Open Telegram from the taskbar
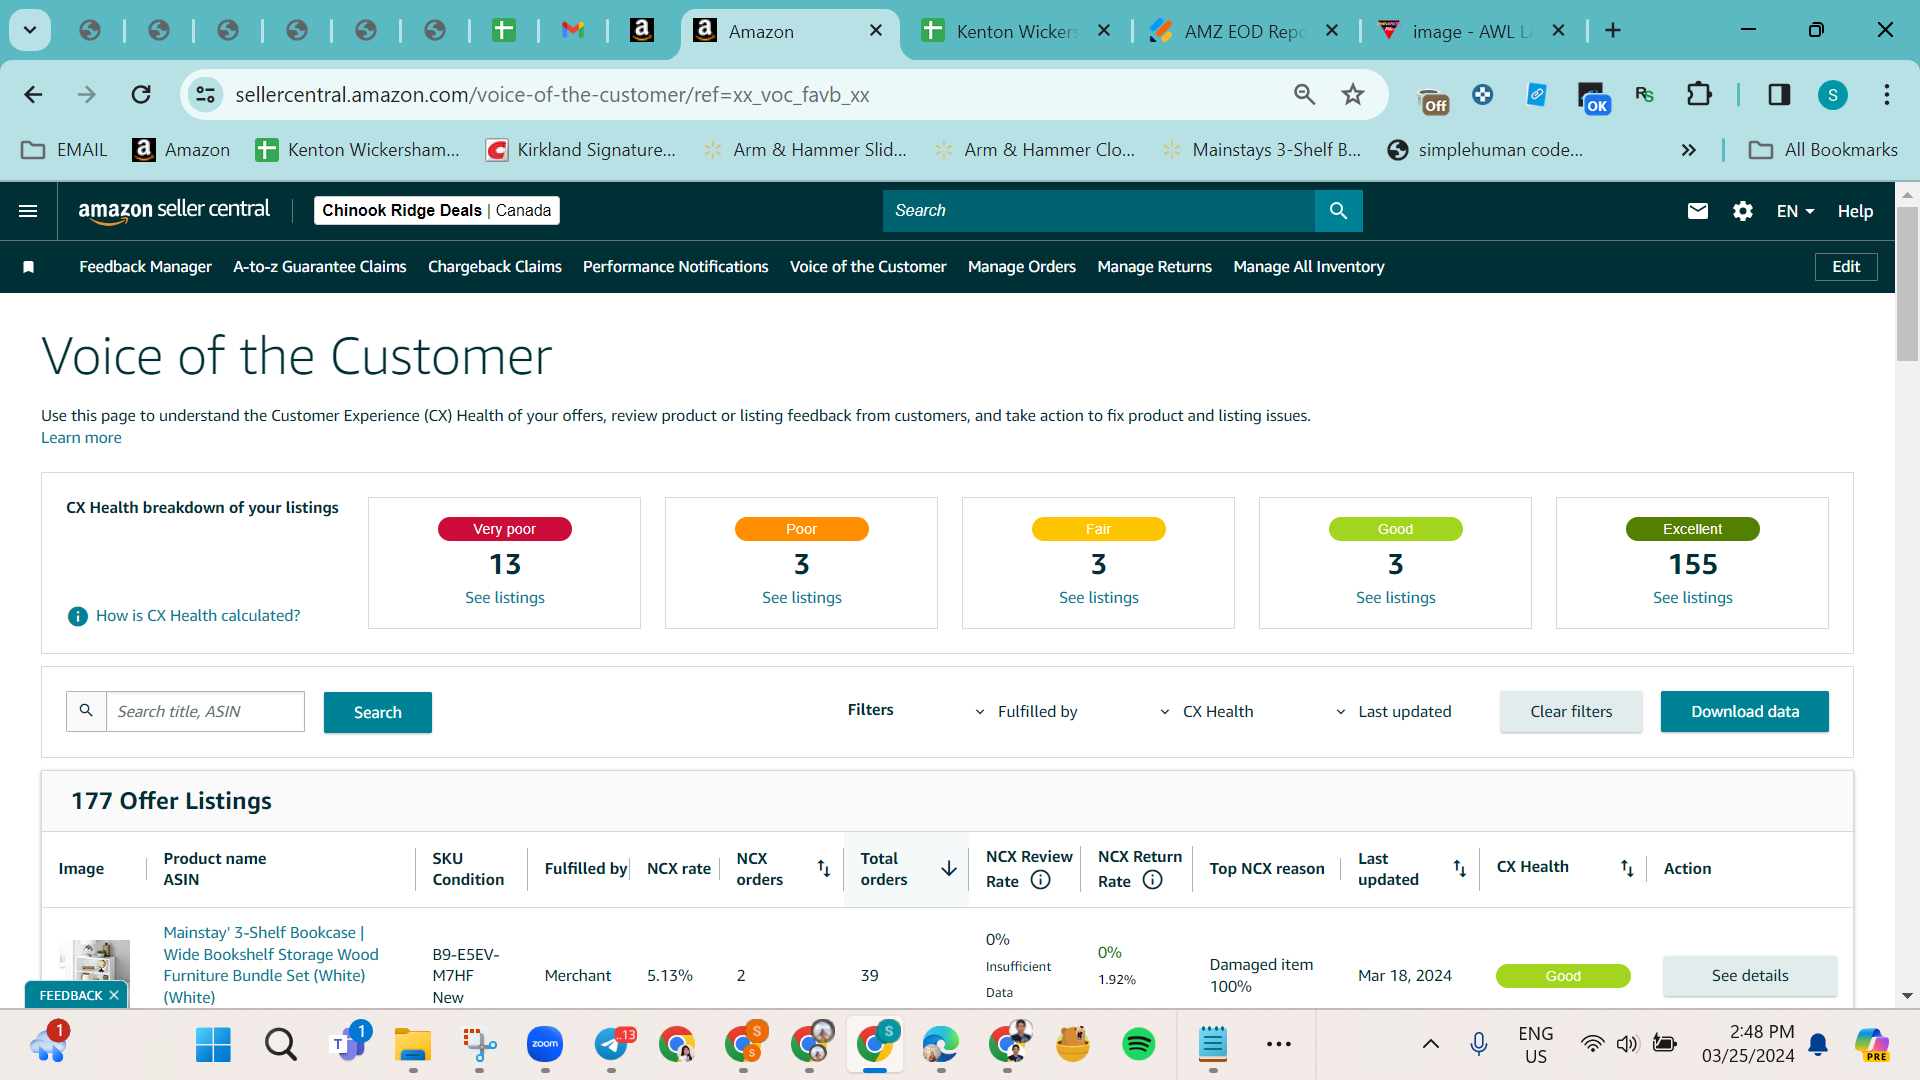1920x1080 pixels. click(x=612, y=1045)
